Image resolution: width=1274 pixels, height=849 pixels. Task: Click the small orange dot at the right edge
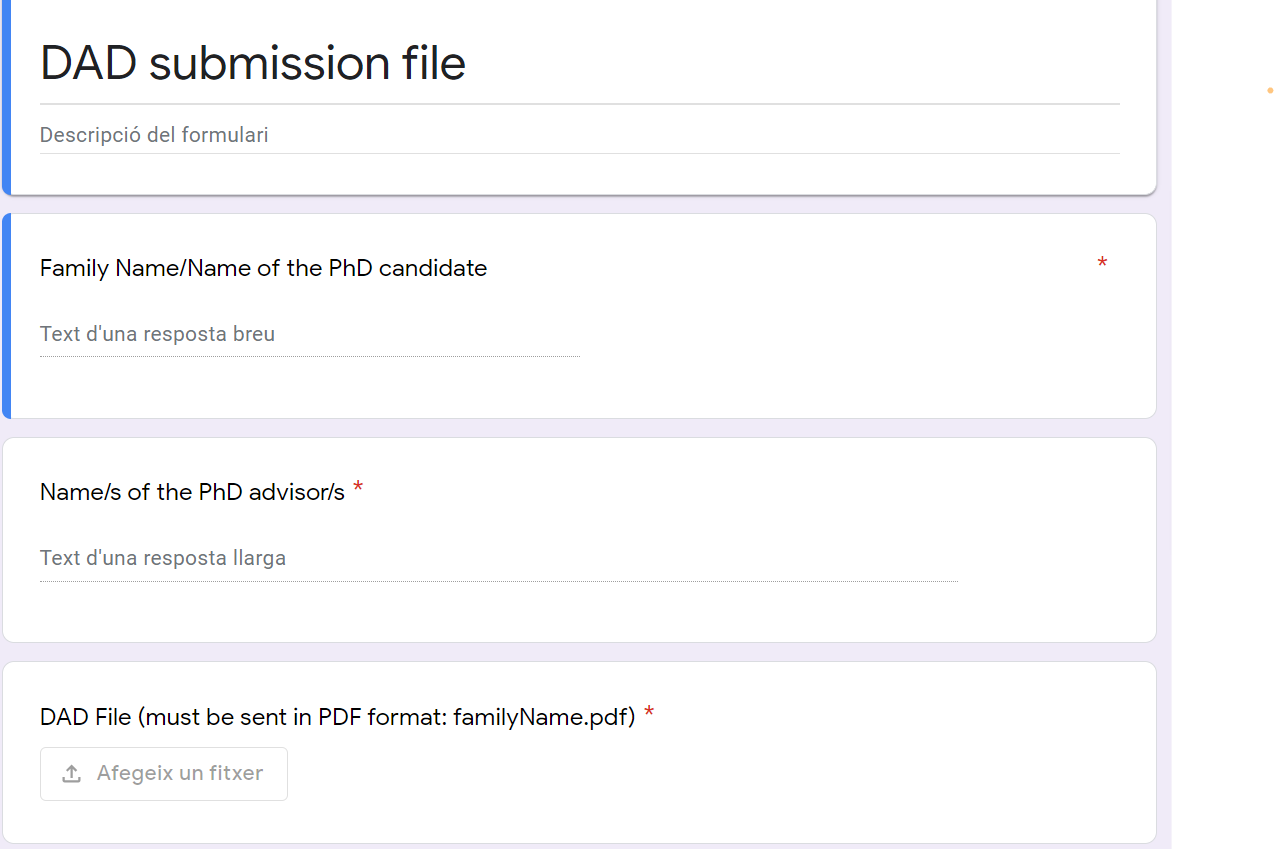(1270, 91)
